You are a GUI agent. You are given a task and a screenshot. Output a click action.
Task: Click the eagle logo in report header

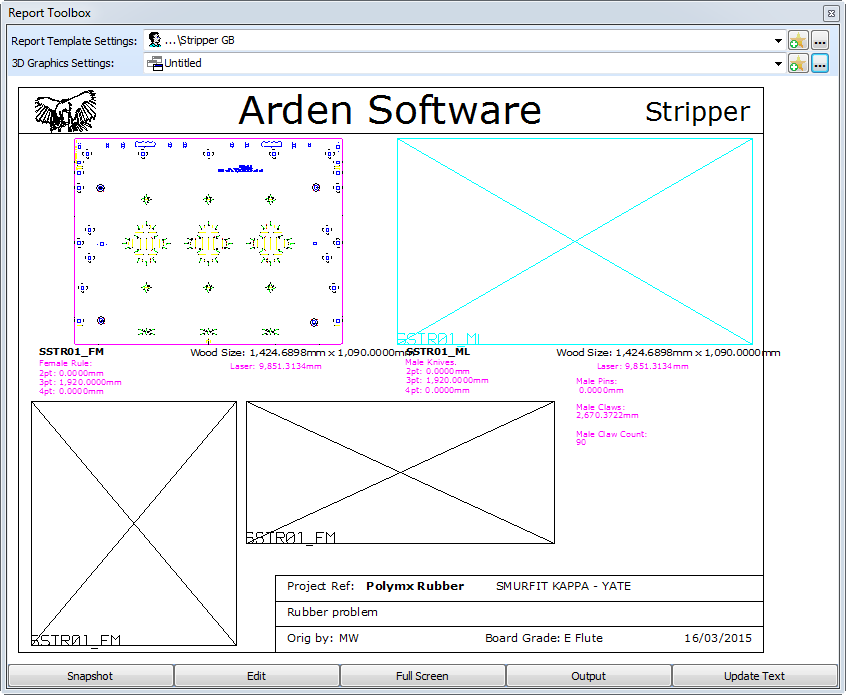[65, 110]
